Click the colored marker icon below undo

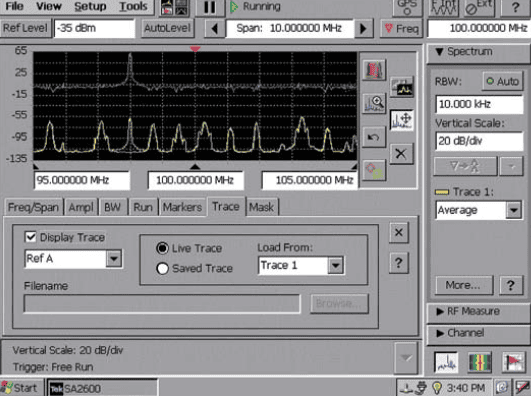coord(374,170)
